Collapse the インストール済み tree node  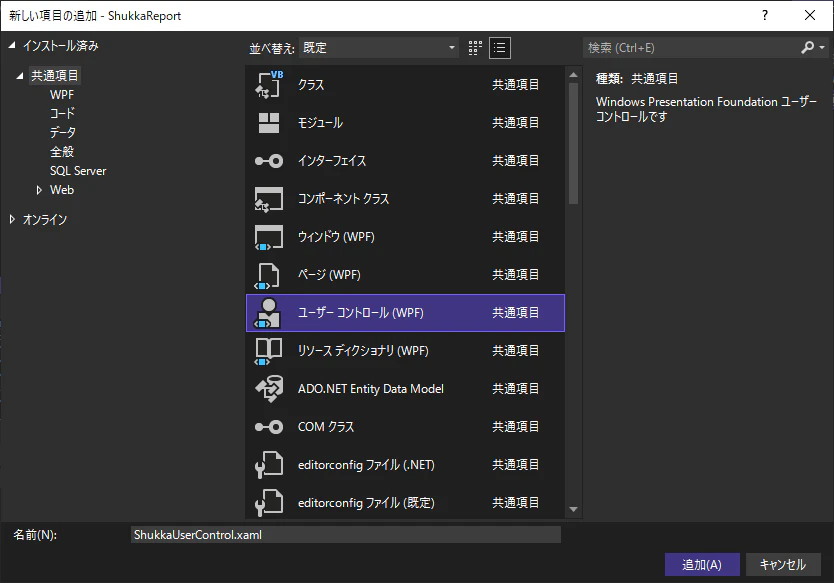point(12,46)
